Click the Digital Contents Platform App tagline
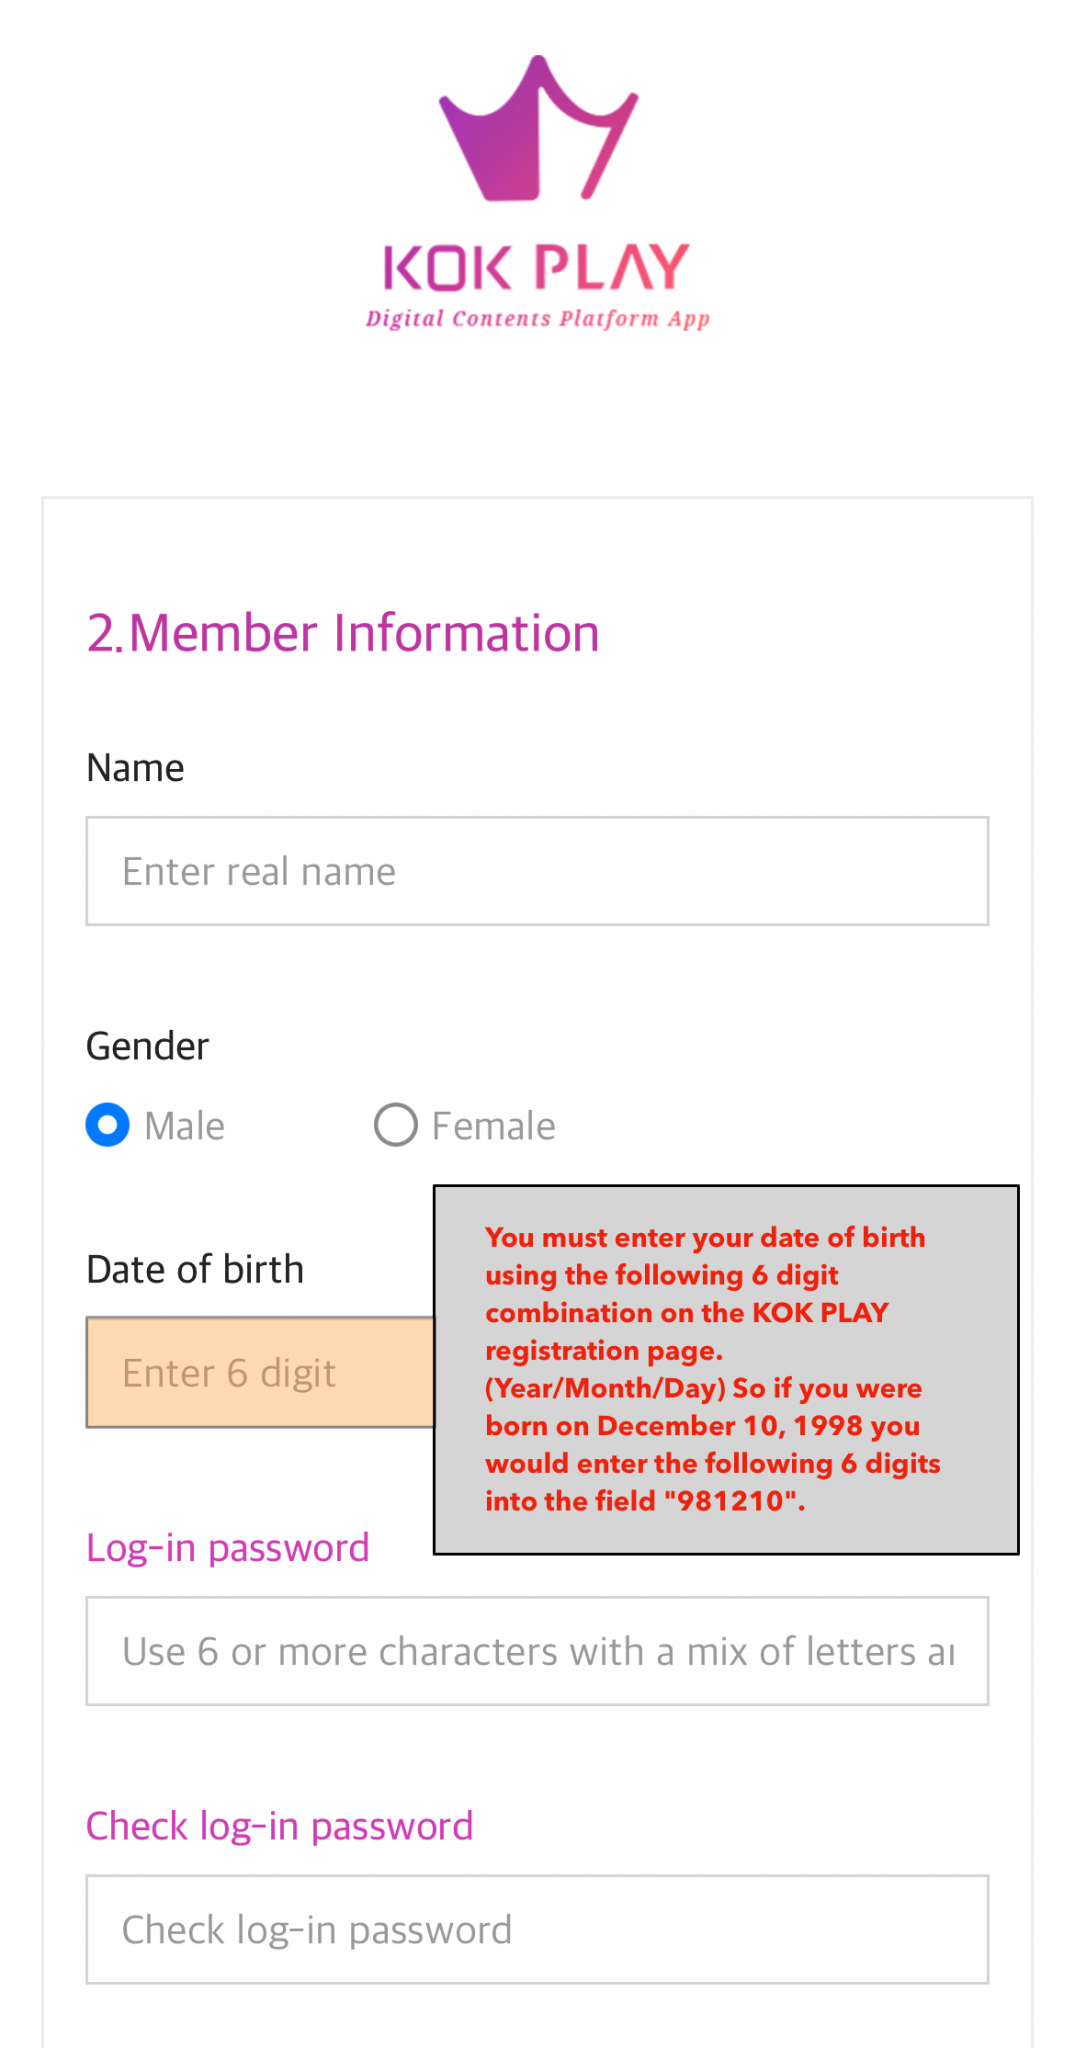 coord(537,319)
